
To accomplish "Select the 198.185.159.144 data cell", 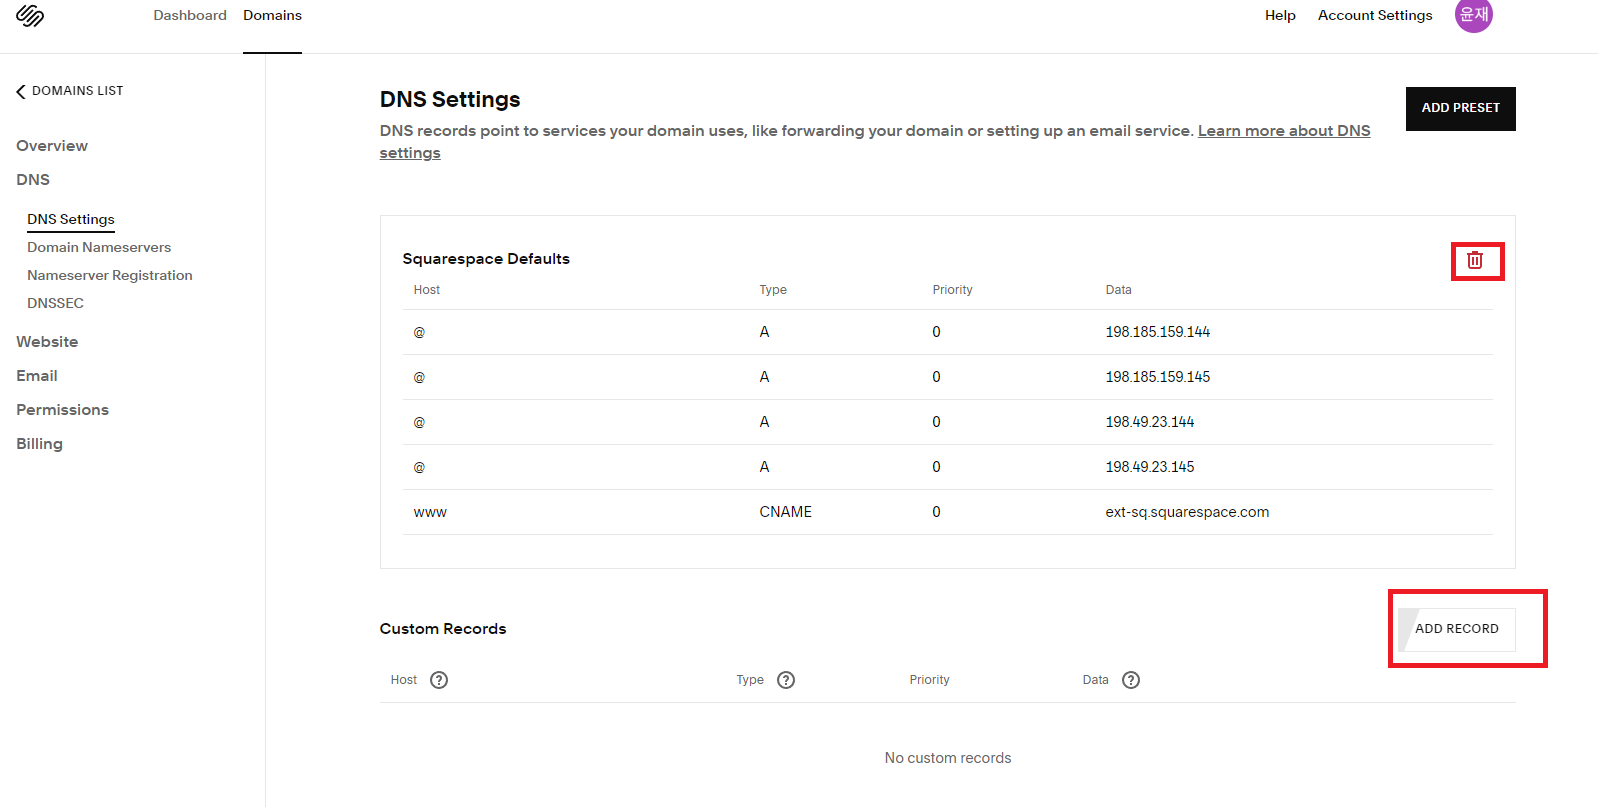I will (x=1157, y=332).
